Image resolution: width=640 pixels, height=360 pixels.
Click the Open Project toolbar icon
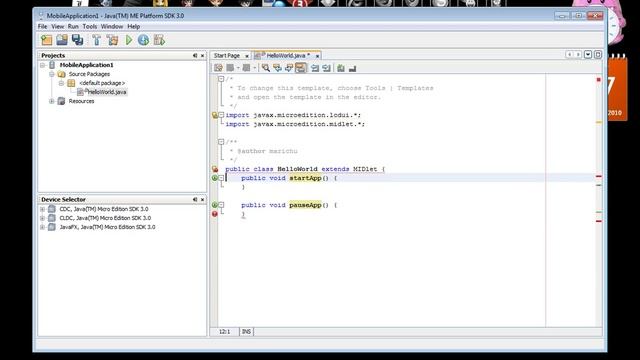point(62,40)
